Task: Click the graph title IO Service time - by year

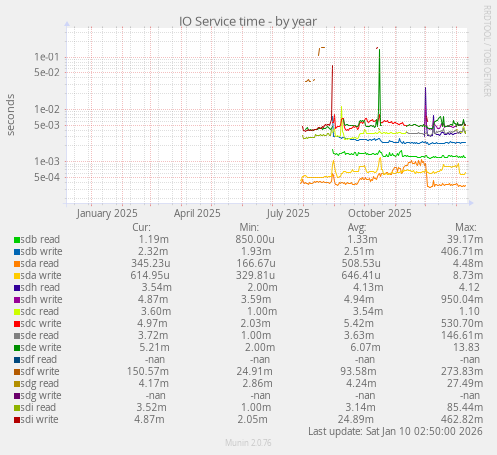Action: (x=248, y=21)
